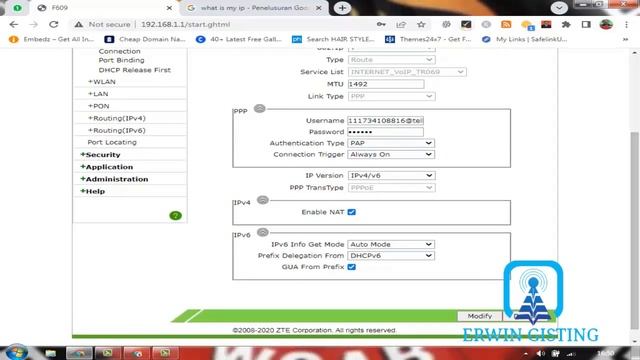Expand the LAN menu
The width and height of the screenshot is (640, 360).
[98, 94]
